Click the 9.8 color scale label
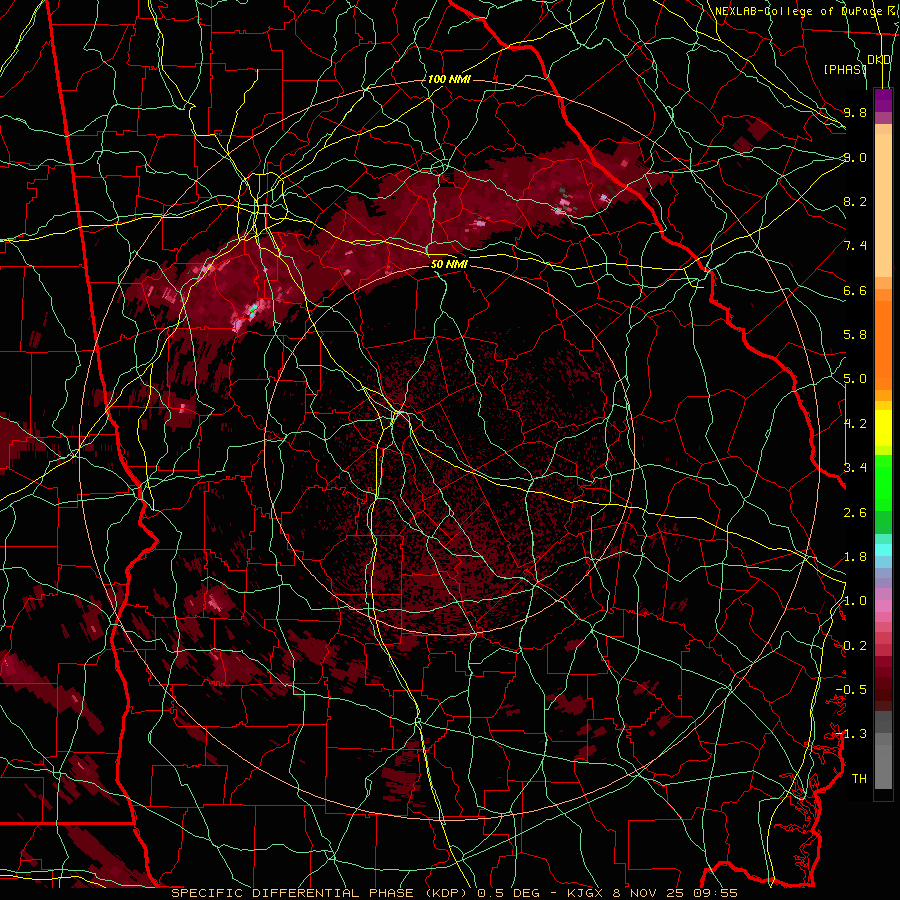Image resolution: width=900 pixels, height=900 pixels. pyautogui.click(x=855, y=113)
